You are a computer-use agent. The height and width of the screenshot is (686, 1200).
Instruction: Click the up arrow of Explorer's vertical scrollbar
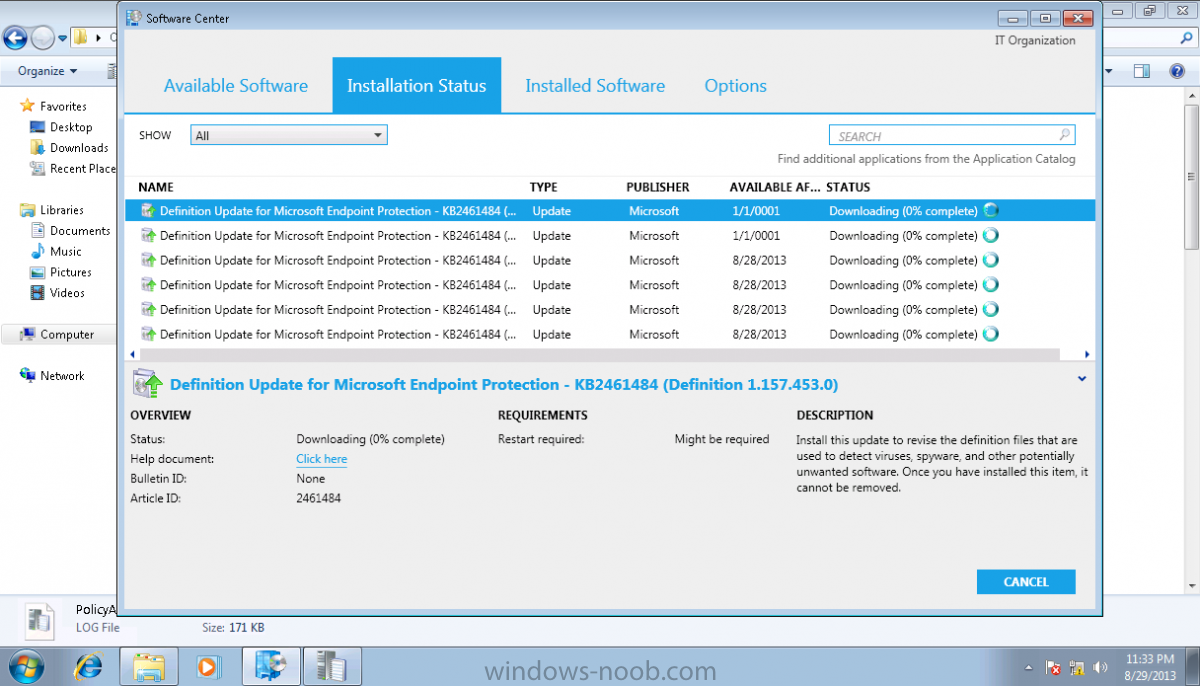click(1191, 94)
